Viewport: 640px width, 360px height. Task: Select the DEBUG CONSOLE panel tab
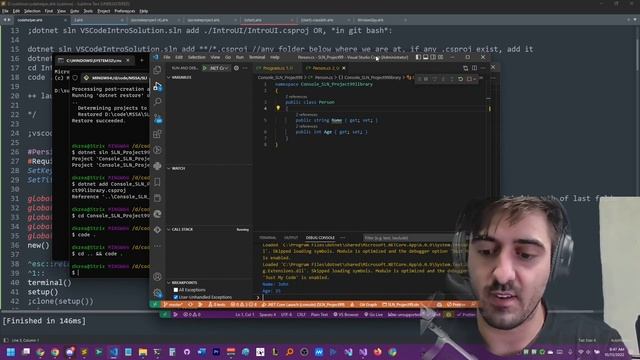320,238
